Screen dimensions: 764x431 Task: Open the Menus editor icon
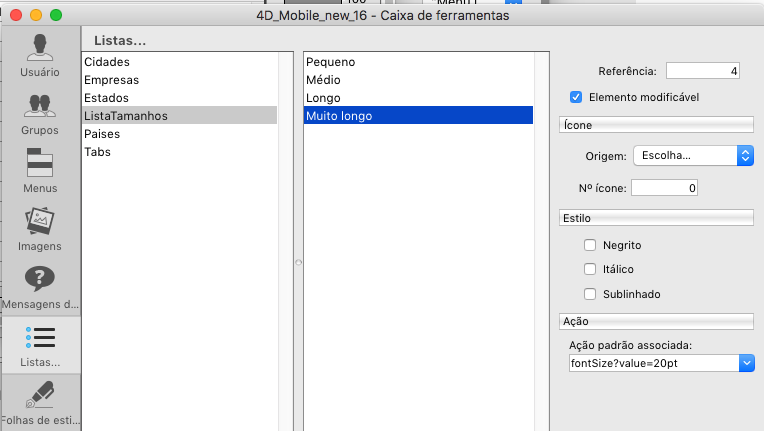(40, 164)
